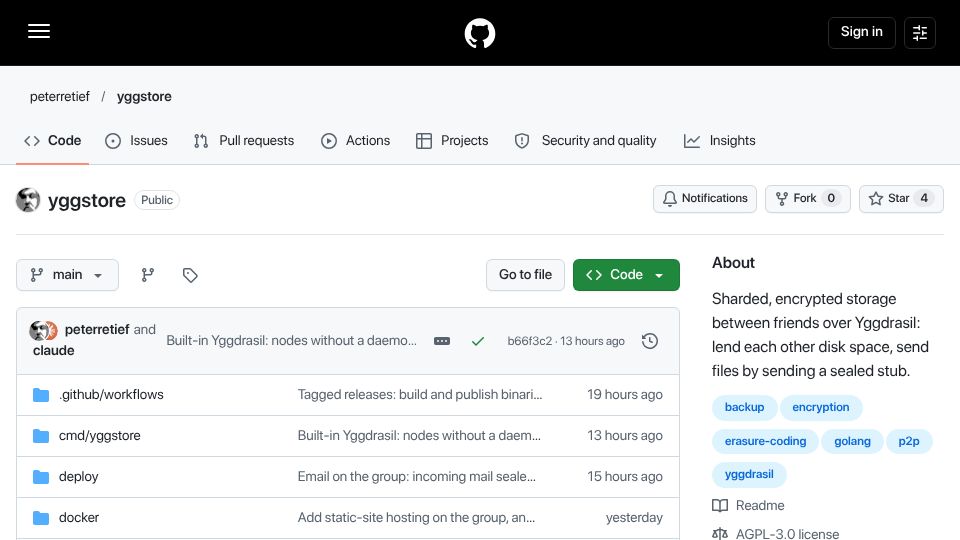
Task: Open commit hash b66f3c2
Action: tap(530, 341)
